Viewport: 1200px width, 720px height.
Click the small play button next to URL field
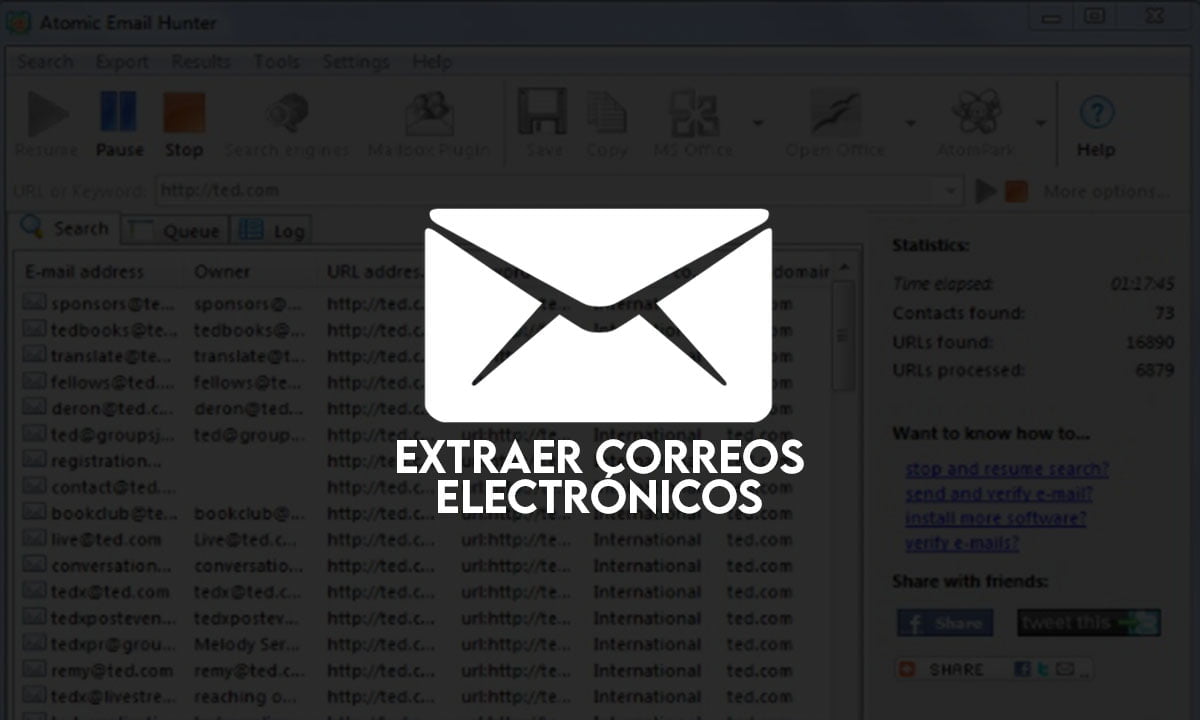coord(986,191)
